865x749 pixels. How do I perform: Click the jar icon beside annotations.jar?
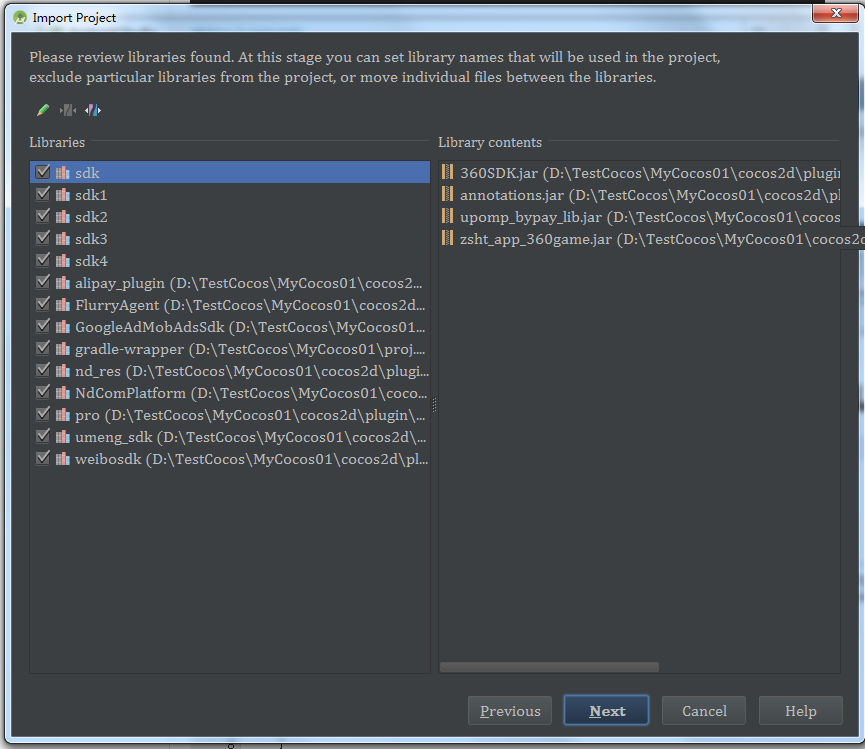[447, 194]
